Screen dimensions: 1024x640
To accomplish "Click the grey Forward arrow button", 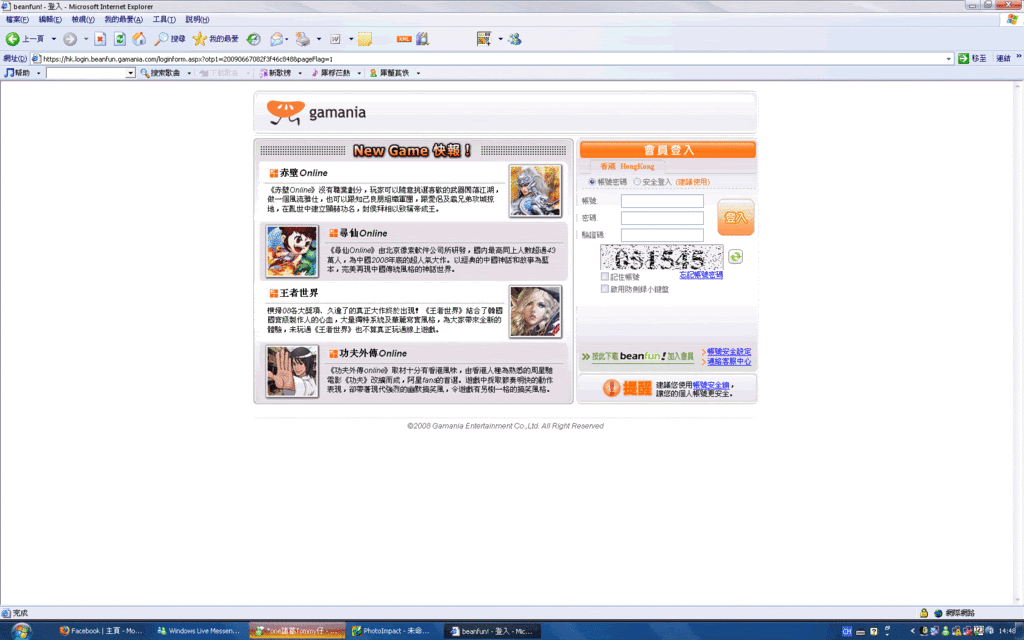I will 70,39.
